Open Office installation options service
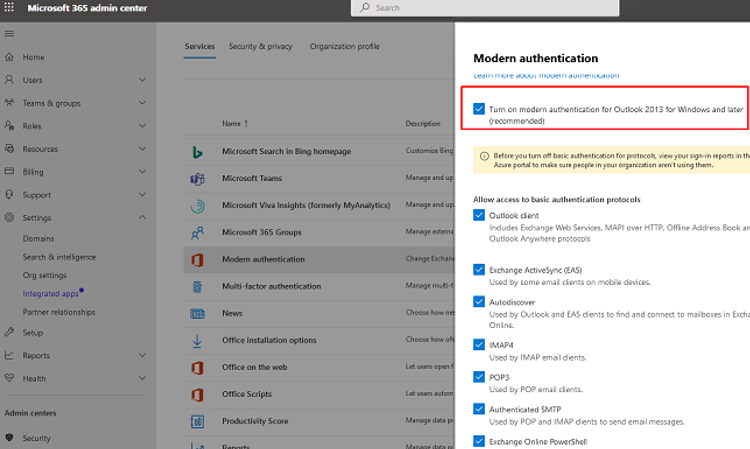The width and height of the screenshot is (750, 449). (x=269, y=340)
